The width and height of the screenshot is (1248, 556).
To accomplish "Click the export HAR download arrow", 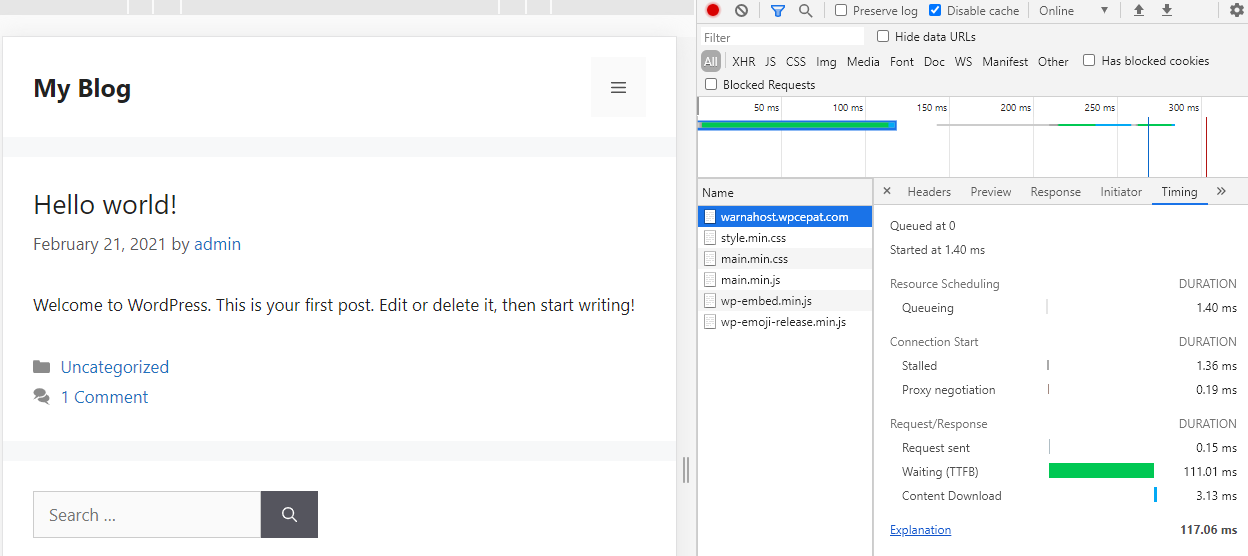I will click(1166, 11).
